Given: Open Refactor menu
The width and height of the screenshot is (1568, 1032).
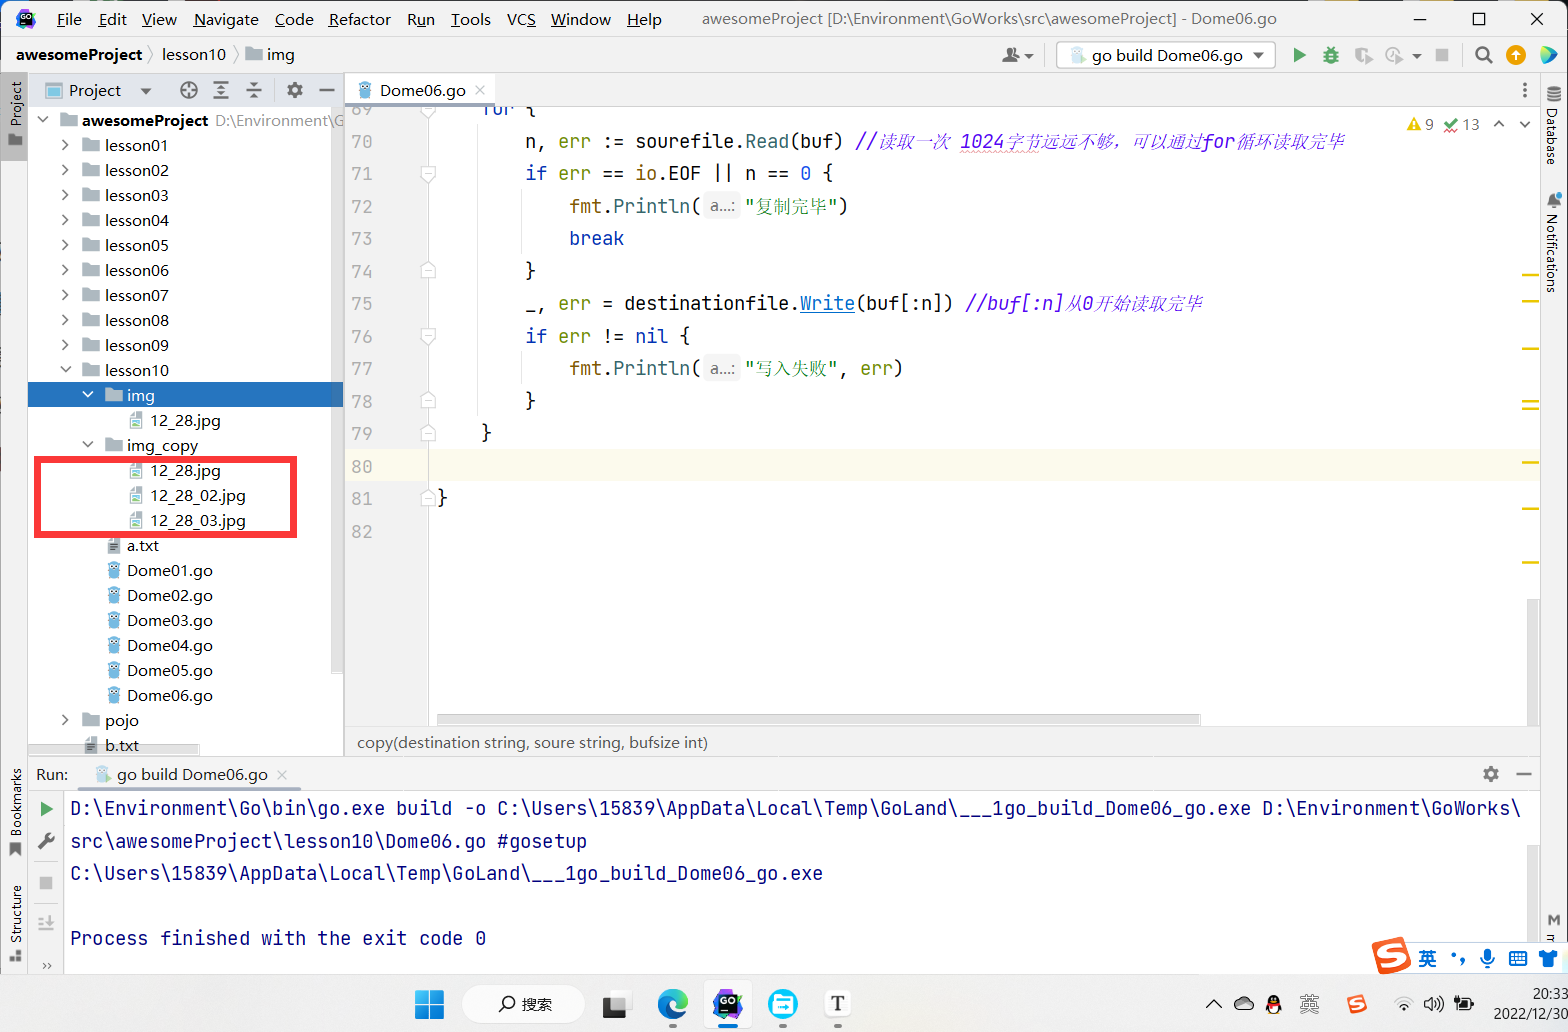Looking at the screenshot, I should (360, 19).
